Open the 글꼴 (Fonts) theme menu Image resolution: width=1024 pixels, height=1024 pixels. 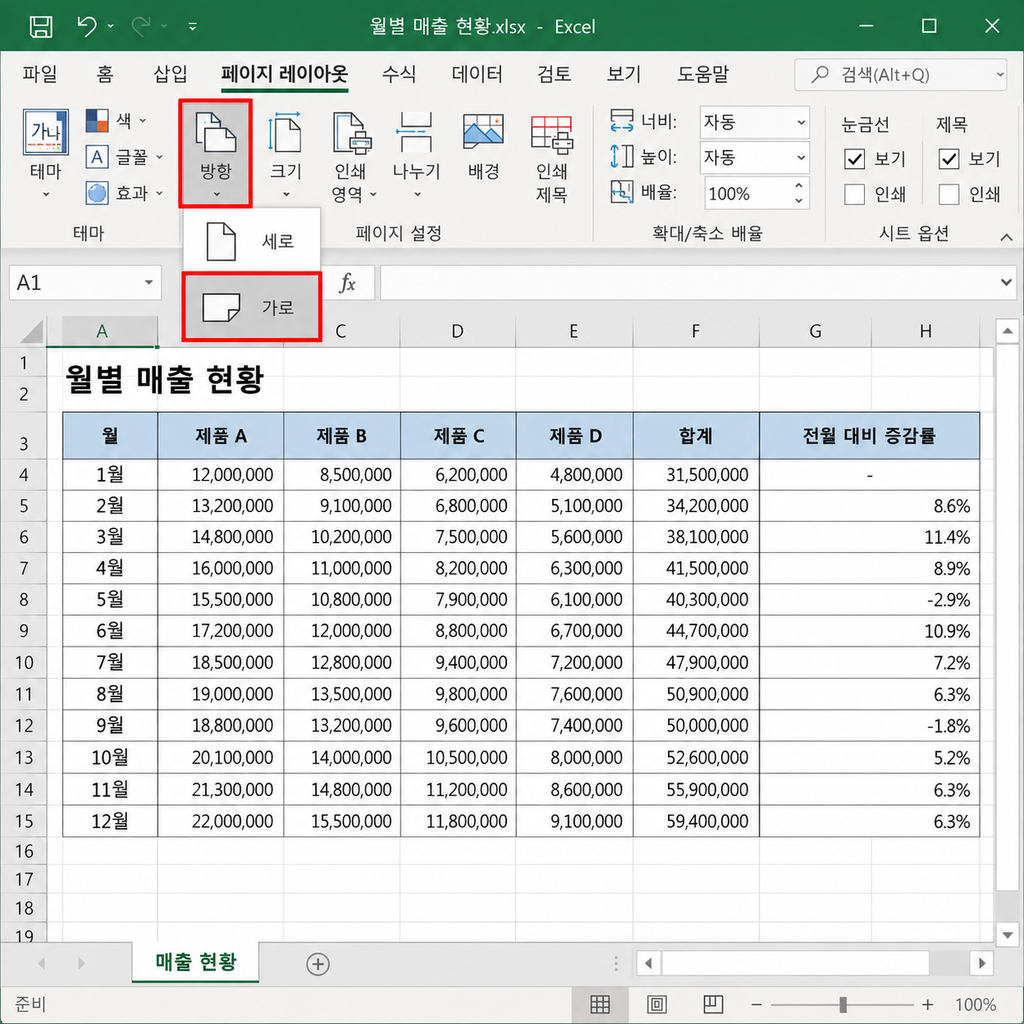click(x=124, y=157)
